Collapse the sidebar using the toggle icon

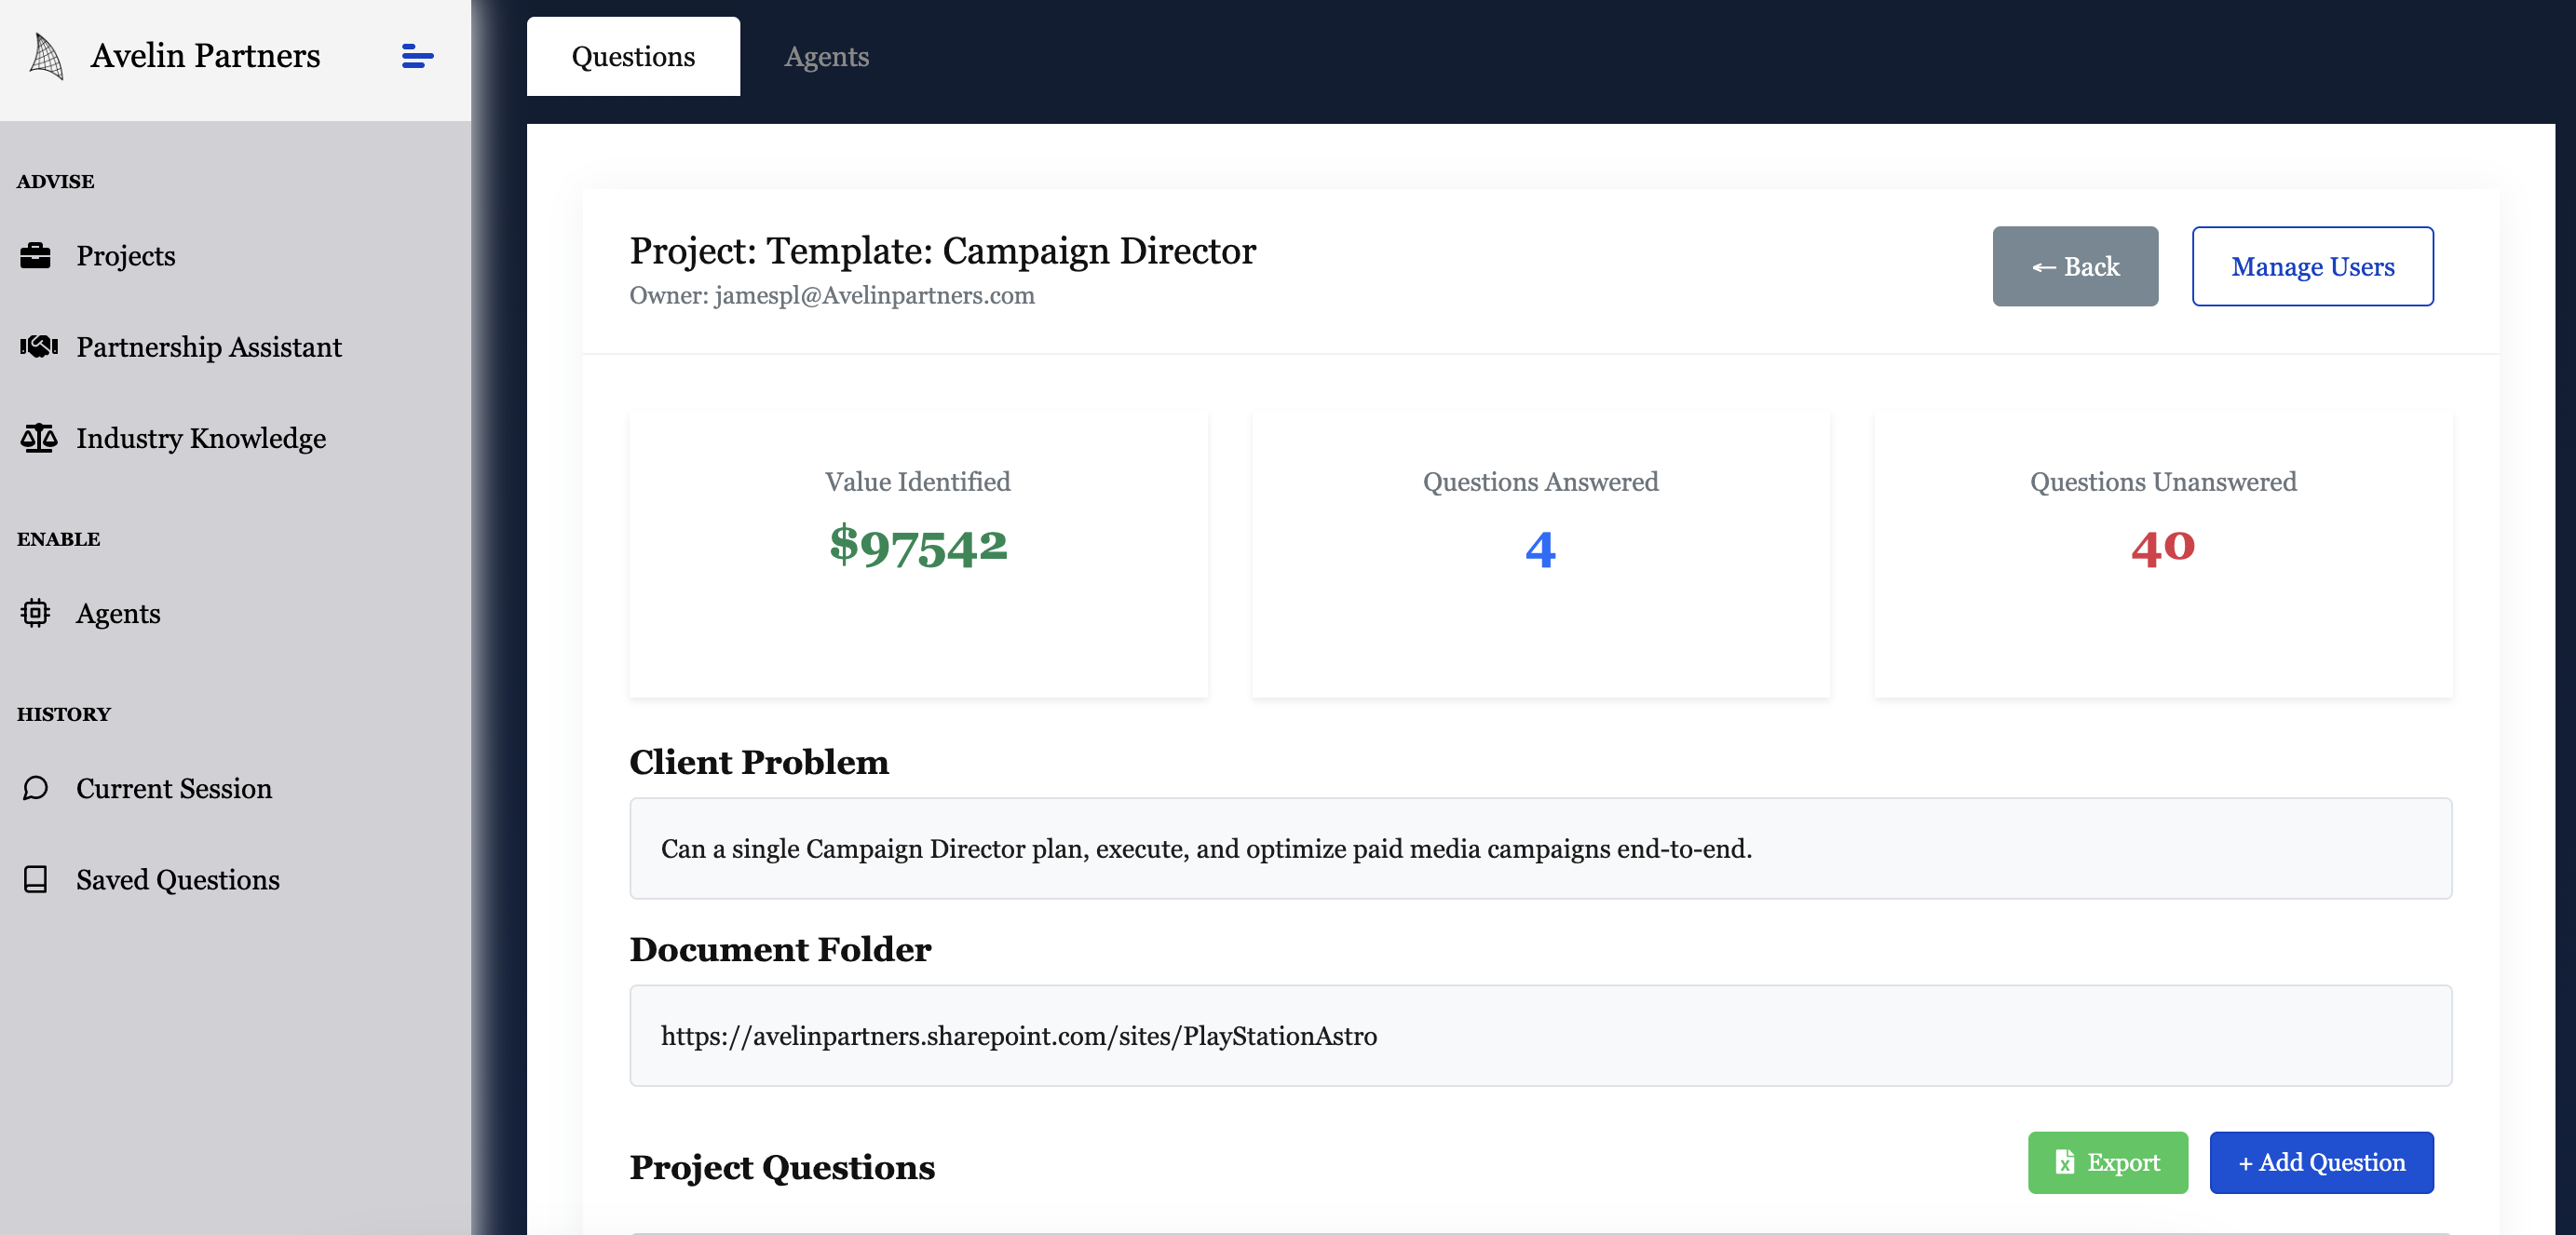point(416,57)
